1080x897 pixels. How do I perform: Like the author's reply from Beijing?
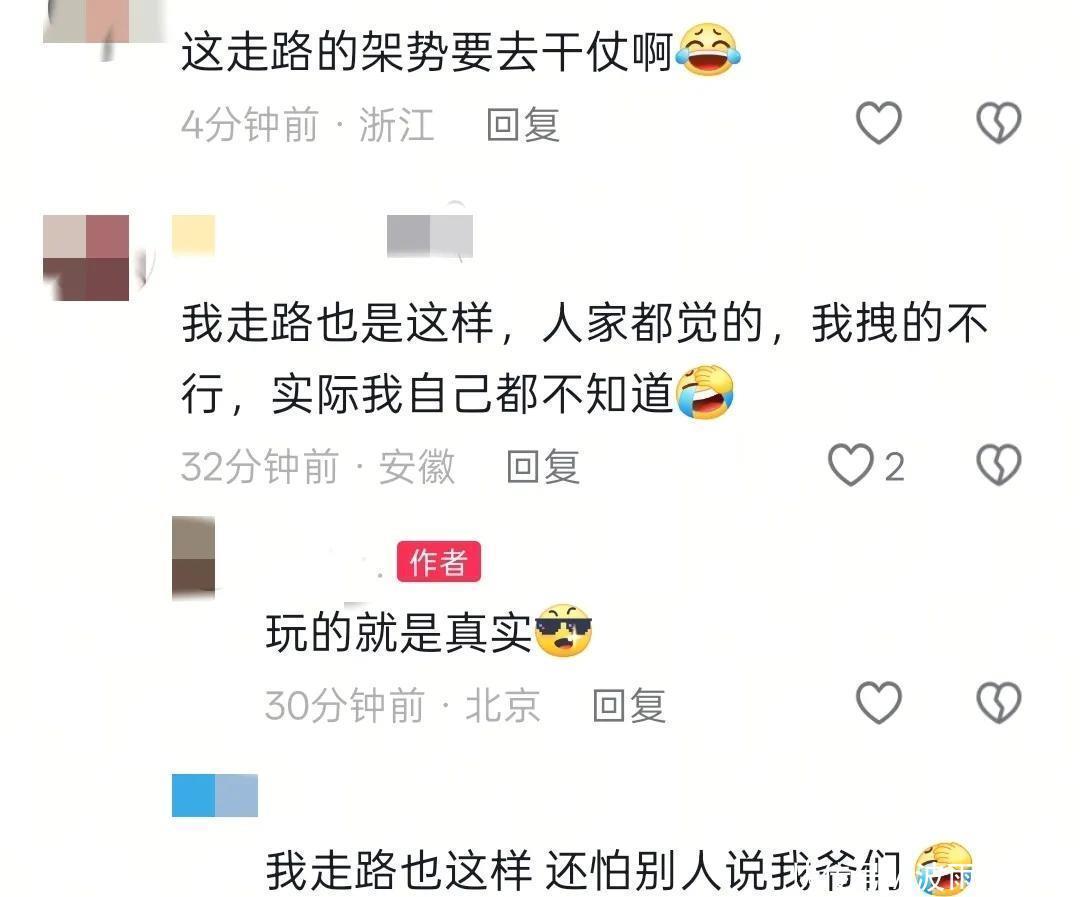878,703
